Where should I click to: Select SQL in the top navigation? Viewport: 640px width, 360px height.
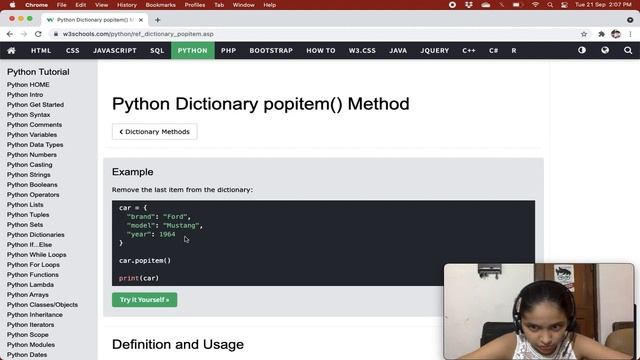157,51
